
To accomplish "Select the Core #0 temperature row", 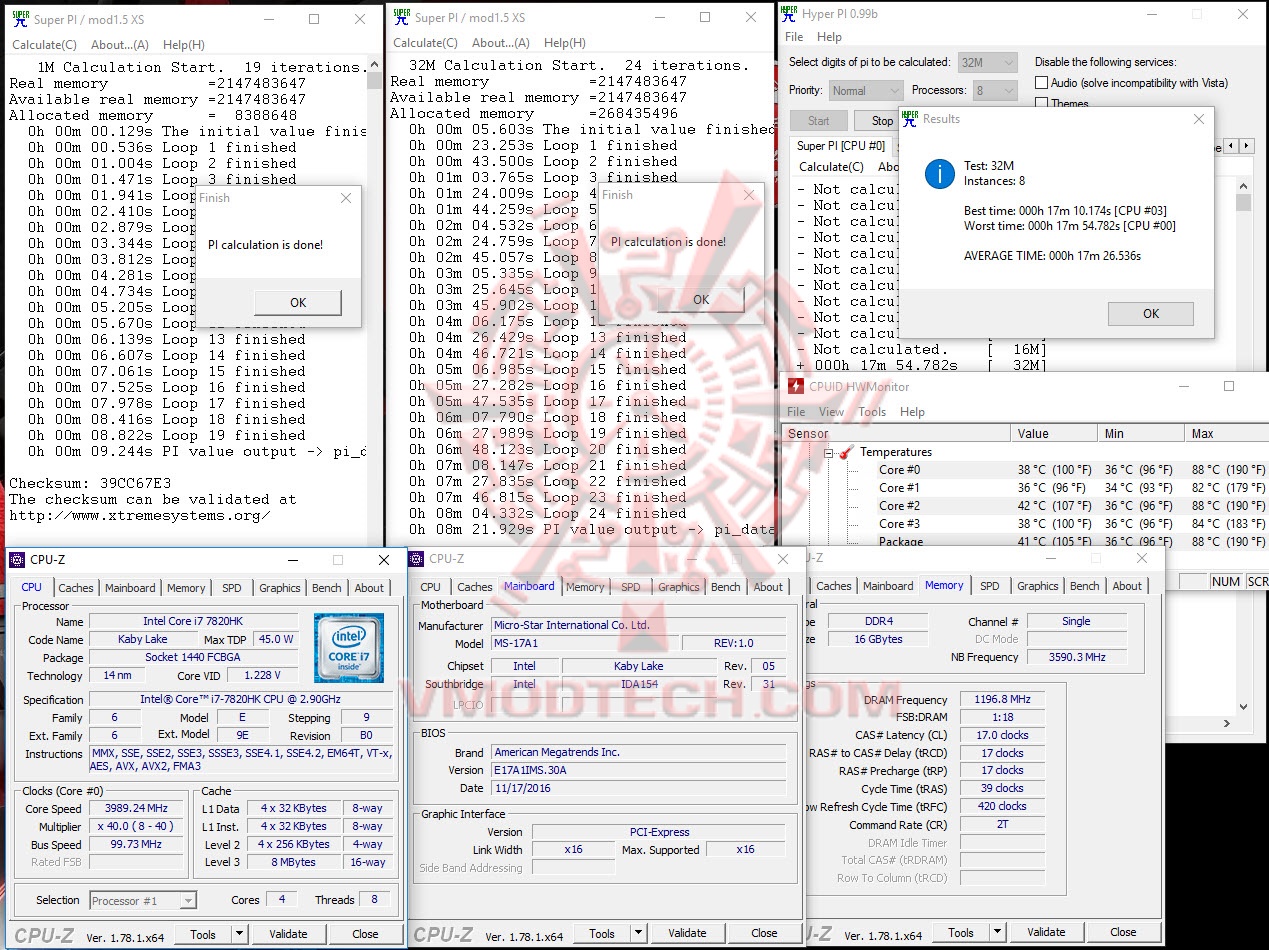I will 1025,470.
